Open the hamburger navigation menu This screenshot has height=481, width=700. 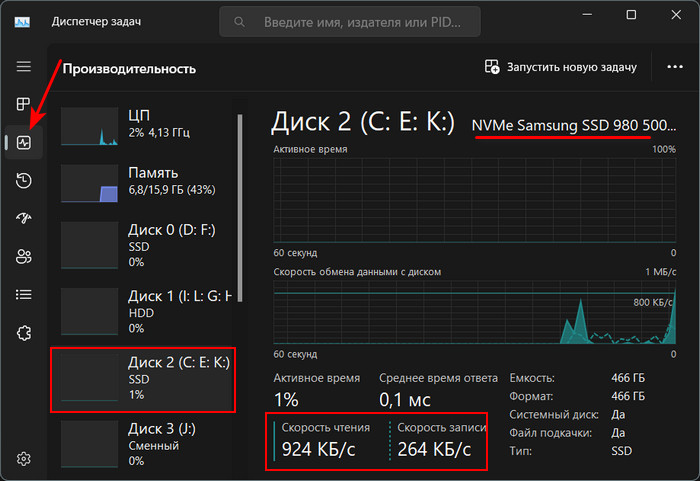click(24, 67)
